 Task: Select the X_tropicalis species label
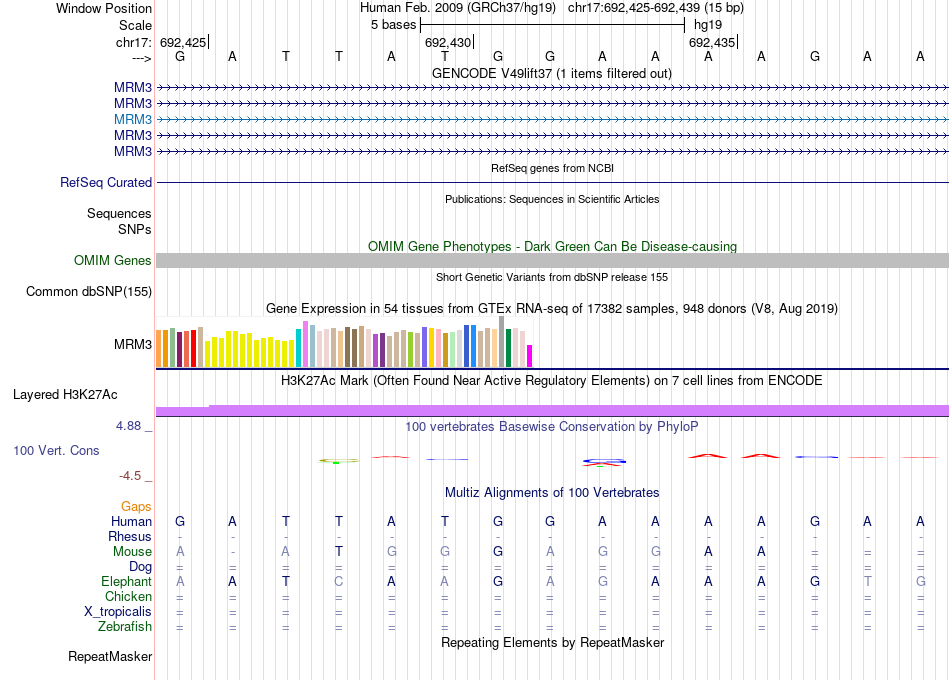pos(118,612)
